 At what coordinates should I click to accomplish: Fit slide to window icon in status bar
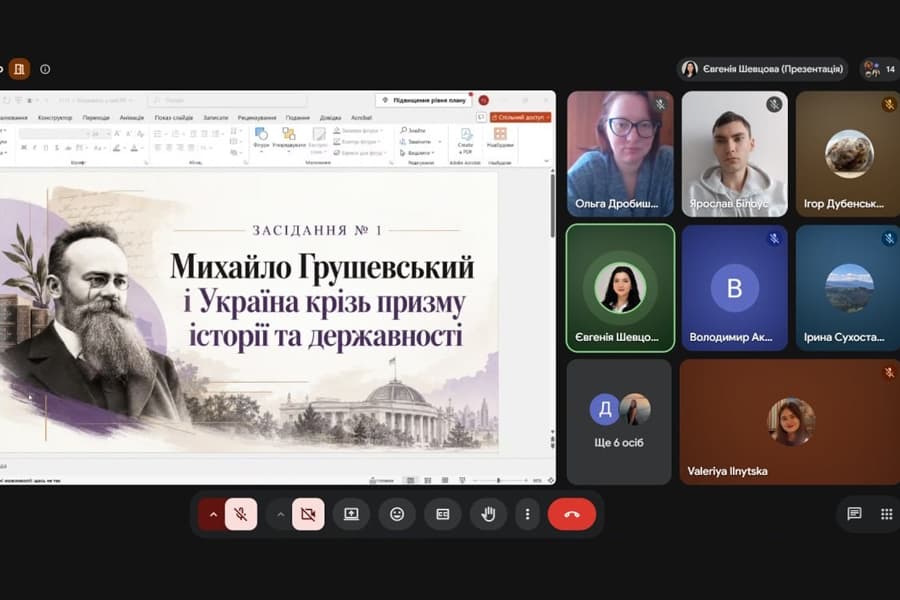click(x=550, y=480)
